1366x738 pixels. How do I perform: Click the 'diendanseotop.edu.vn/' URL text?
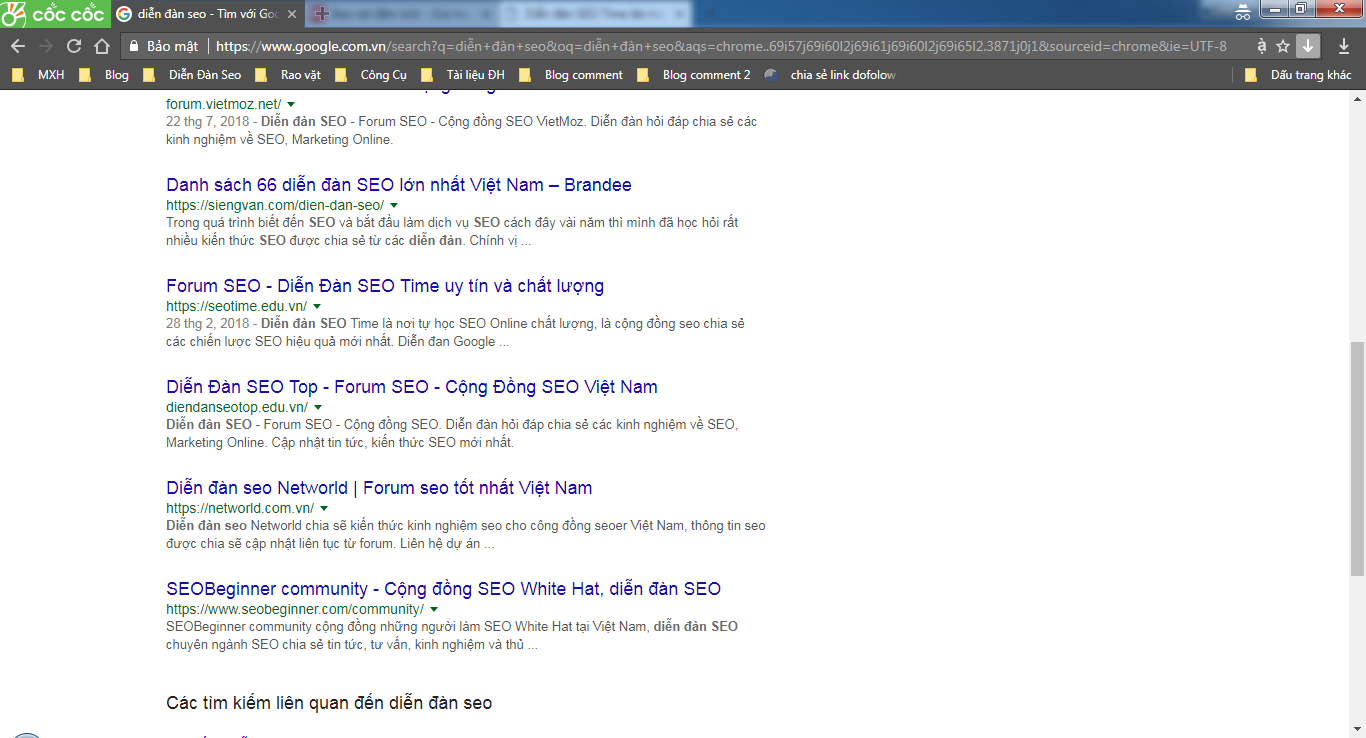pyautogui.click(x=237, y=407)
